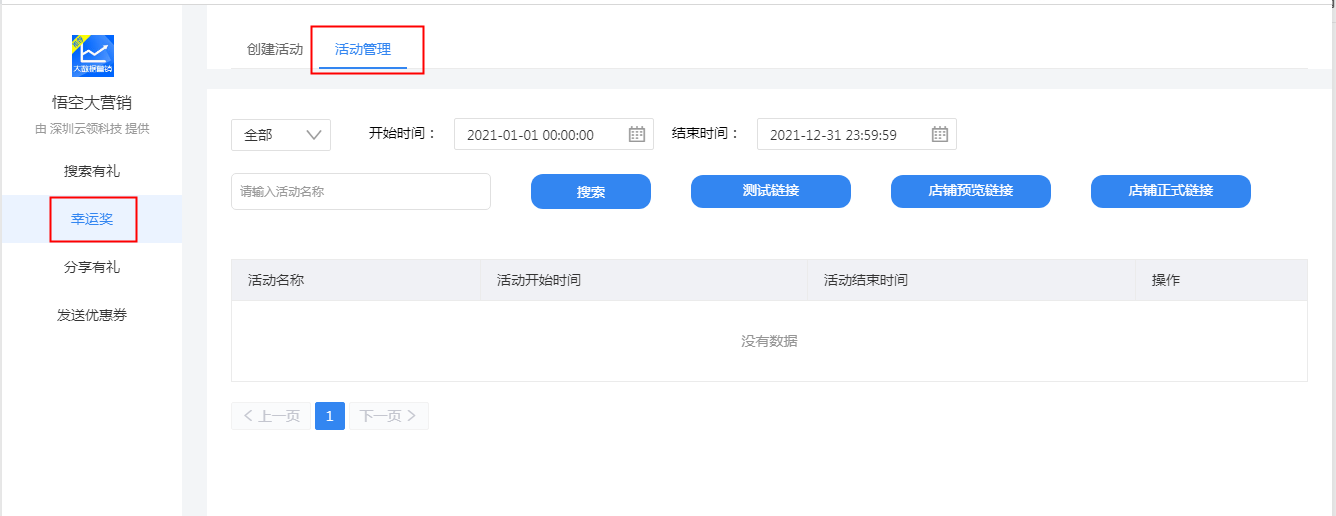The height and width of the screenshot is (516, 1336).
Task: Click the 悟空大营销 title text
Action: 92,102
